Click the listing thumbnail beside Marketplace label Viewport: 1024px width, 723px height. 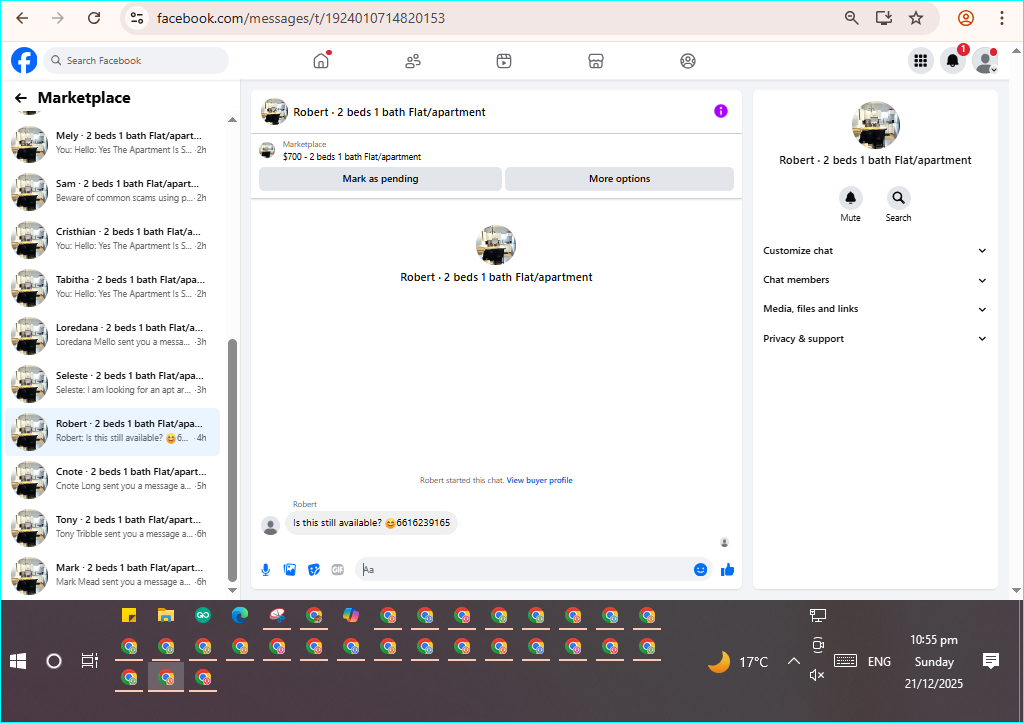267,150
